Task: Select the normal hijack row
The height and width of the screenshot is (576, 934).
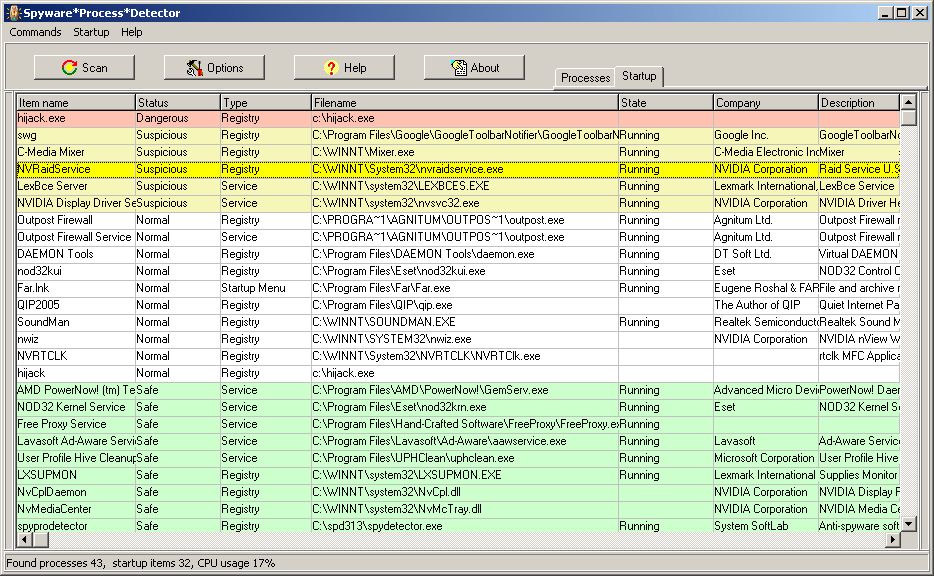Action: coord(457,373)
